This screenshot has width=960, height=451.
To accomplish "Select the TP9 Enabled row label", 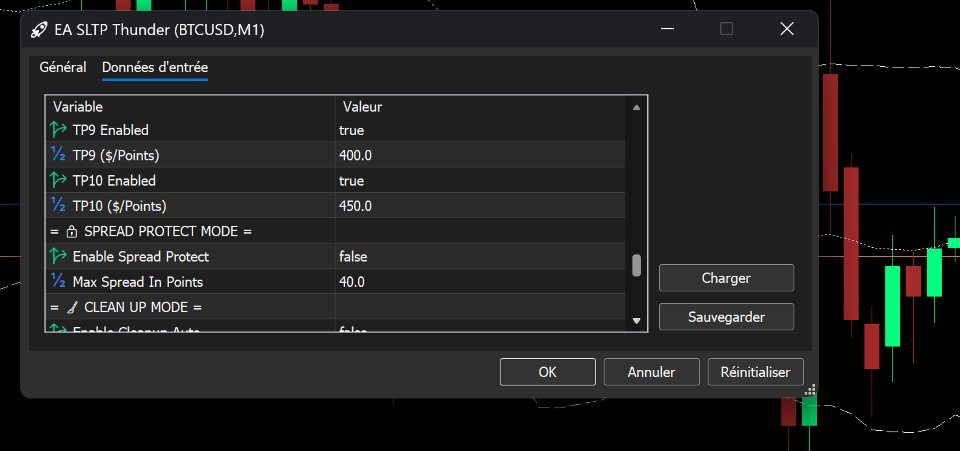I will pyautogui.click(x=110, y=130).
